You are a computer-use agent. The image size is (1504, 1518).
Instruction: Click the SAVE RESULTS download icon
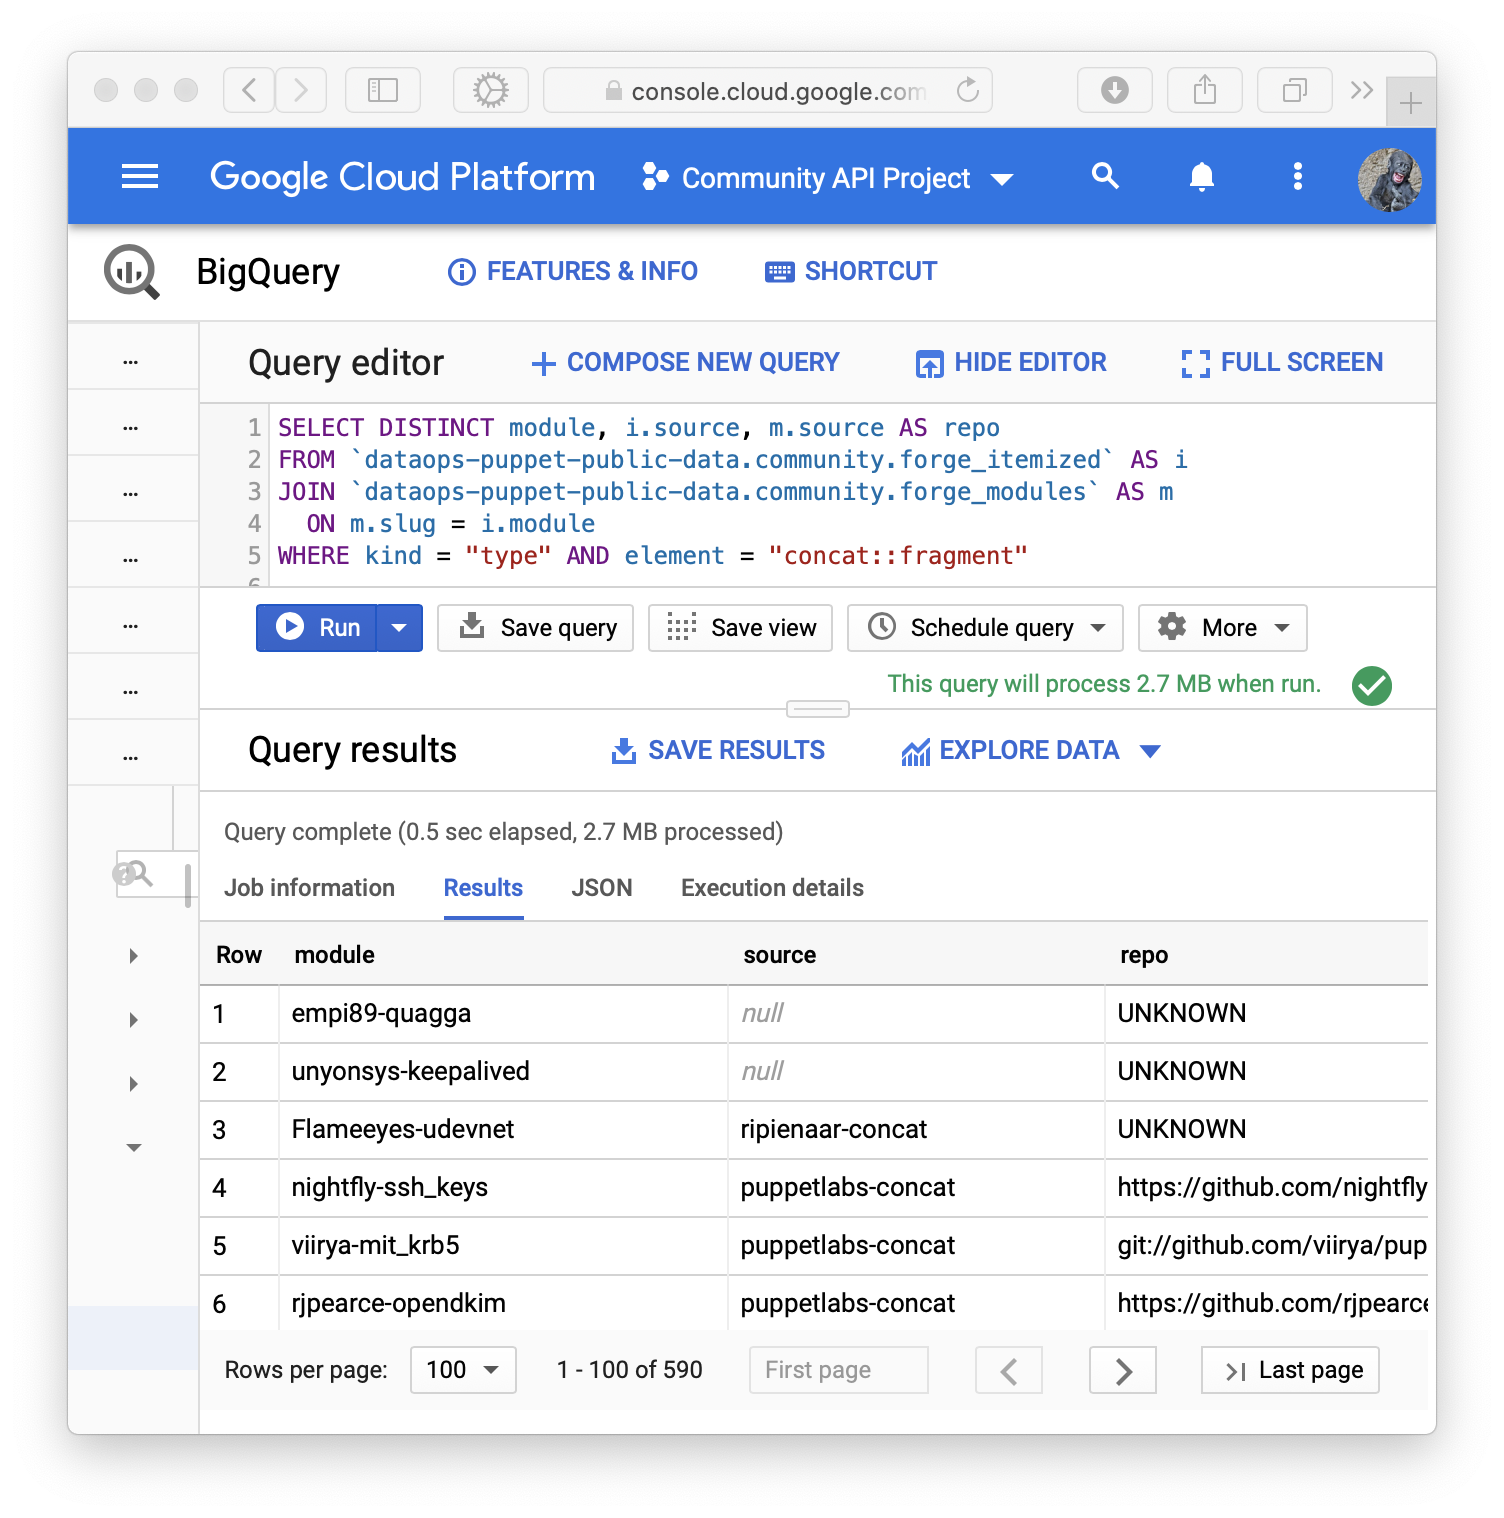click(x=622, y=750)
